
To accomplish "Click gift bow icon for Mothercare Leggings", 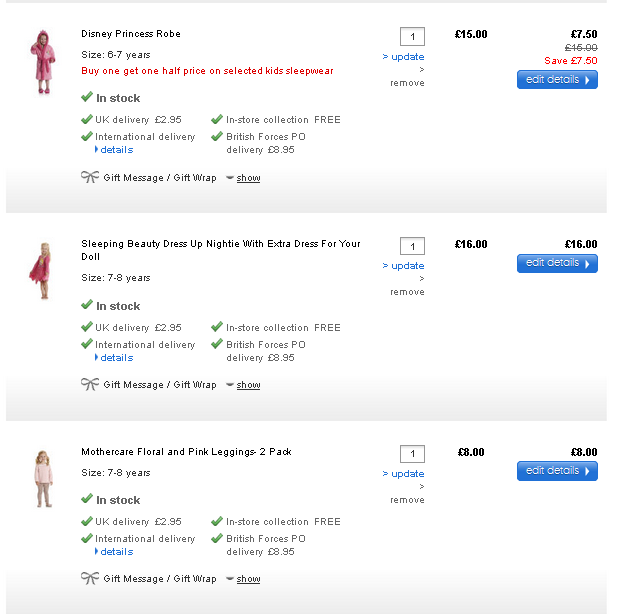I will click(x=90, y=578).
